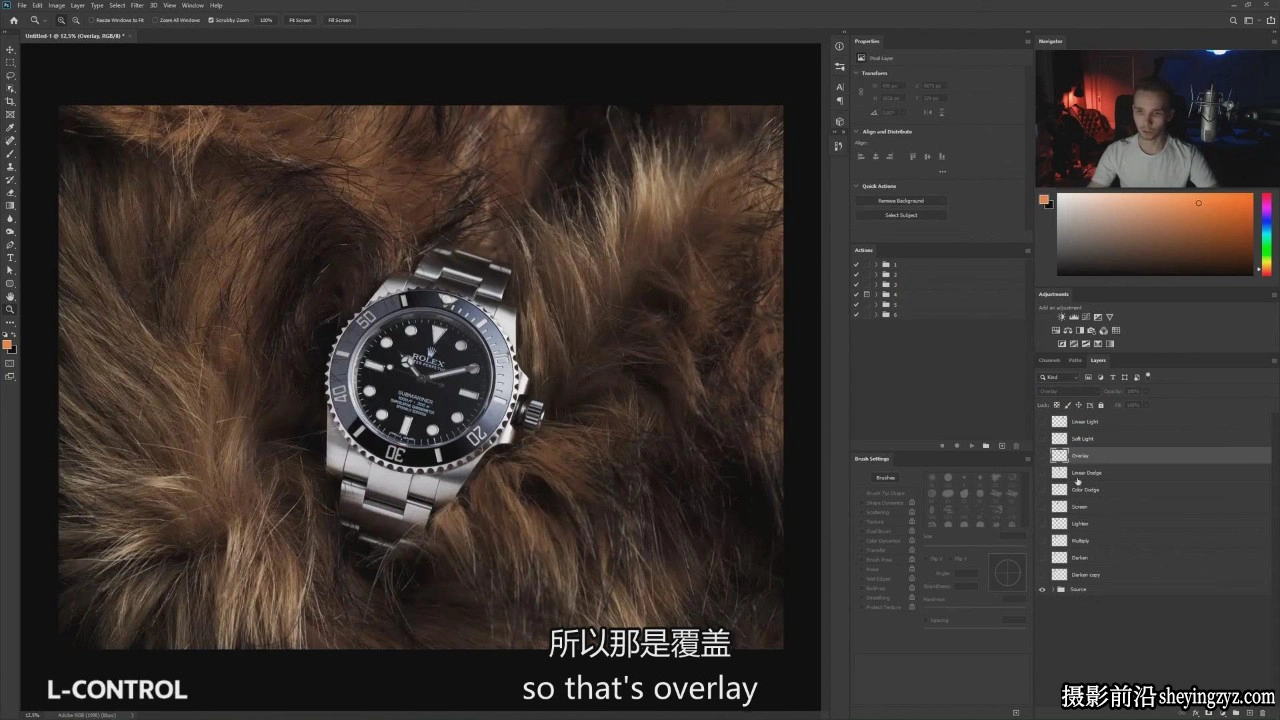Select the Color Dodge layer
The image size is (1280, 720).
1155,490
